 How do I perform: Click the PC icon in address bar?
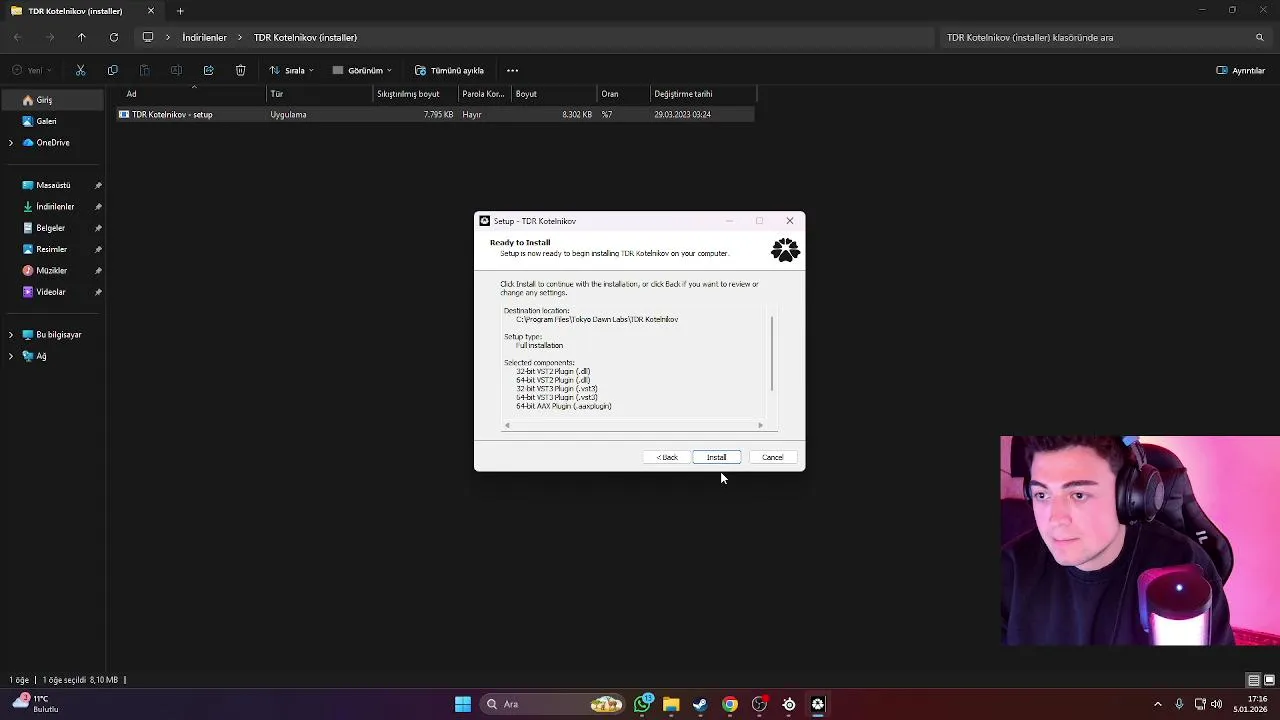click(148, 37)
